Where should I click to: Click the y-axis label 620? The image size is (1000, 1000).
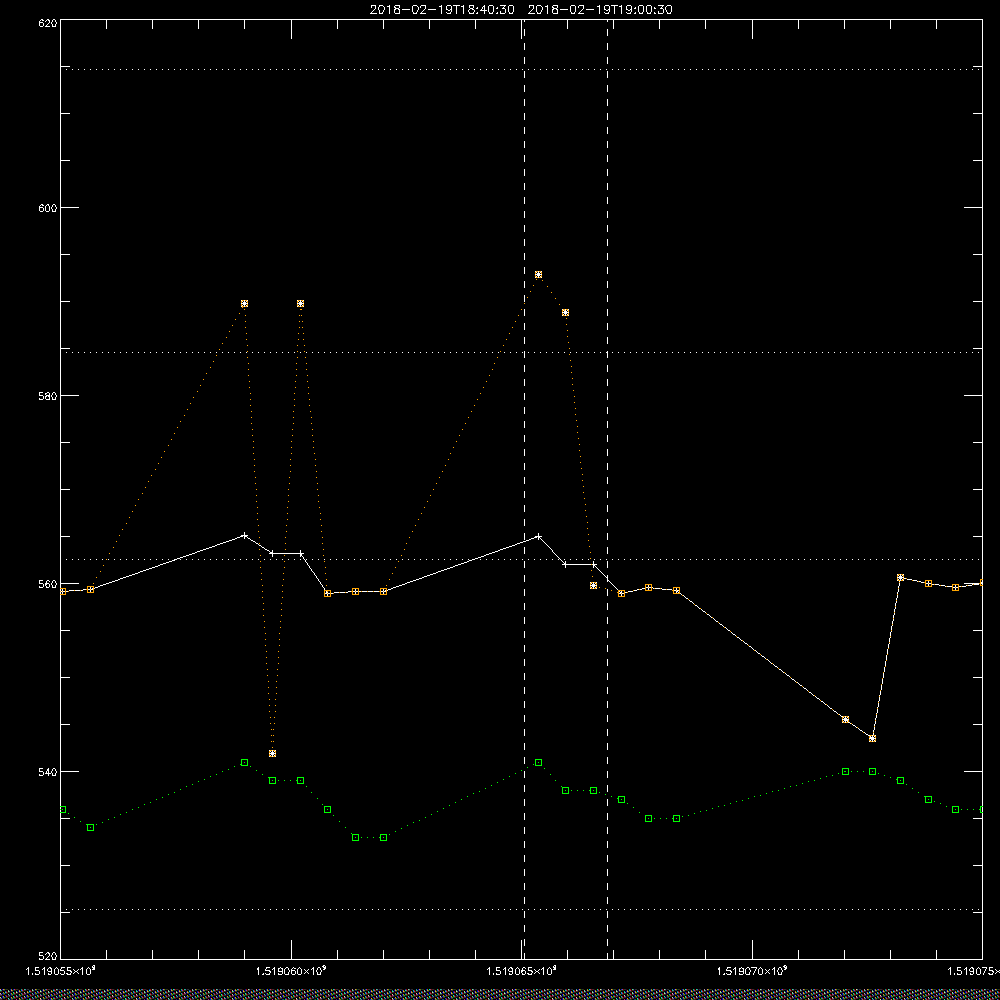[48, 23]
